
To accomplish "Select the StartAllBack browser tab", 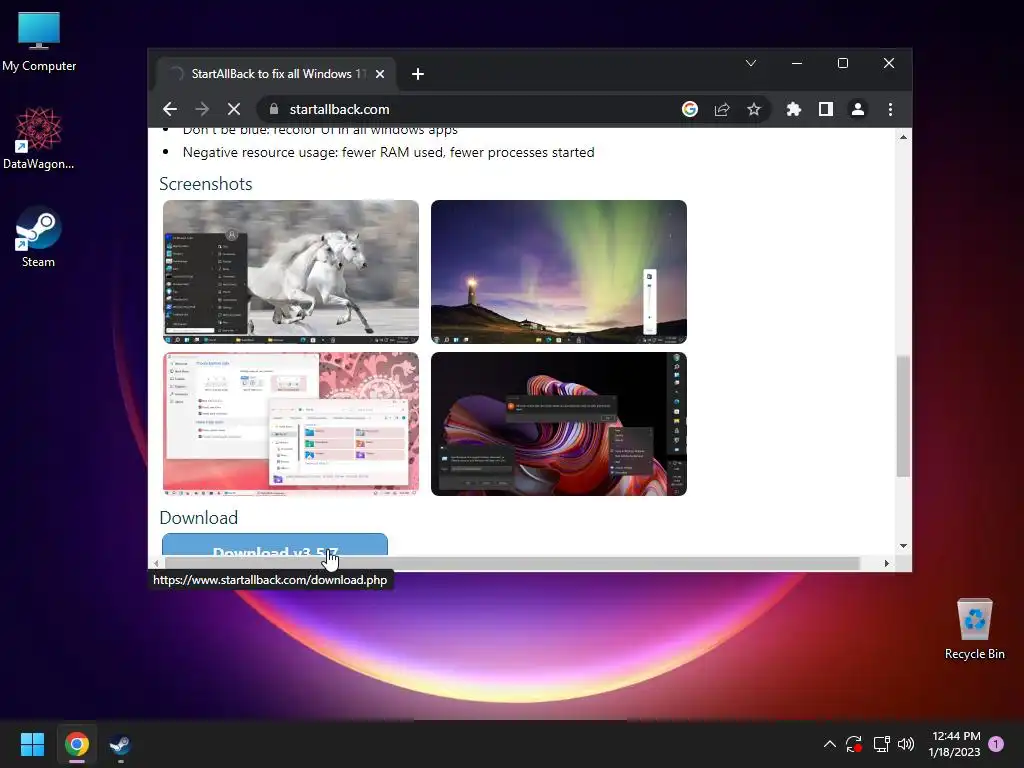I will [x=277, y=74].
